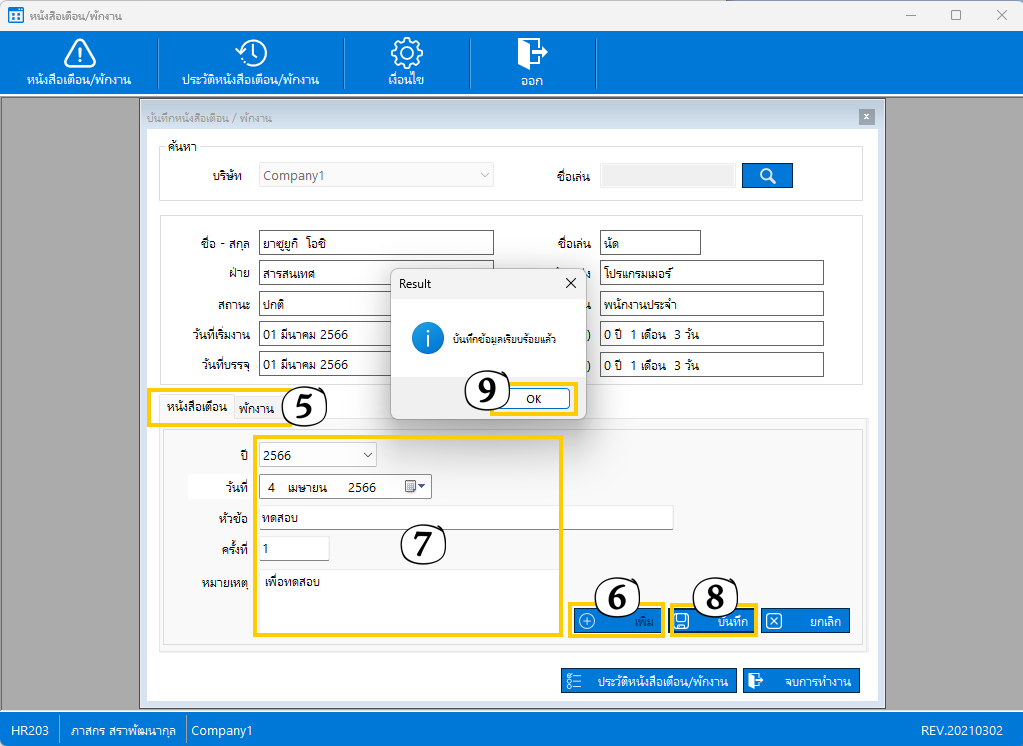Click the app icon in the title bar
1023x746 pixels.
[16, 15]
